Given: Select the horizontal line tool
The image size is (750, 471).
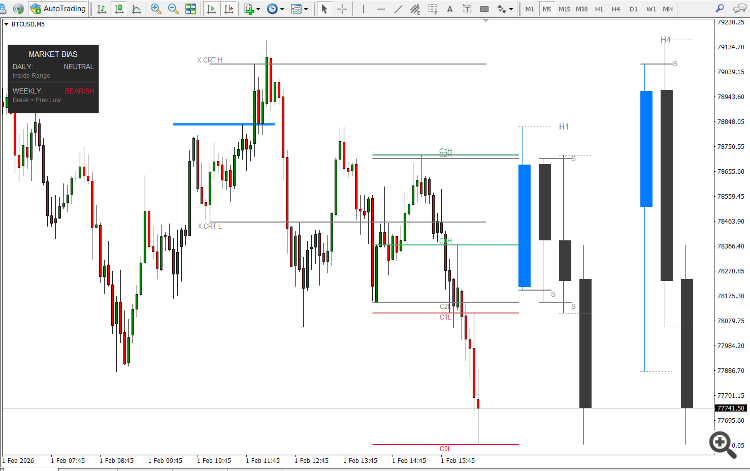Looking at the screenshot, I should pos(381,9).
